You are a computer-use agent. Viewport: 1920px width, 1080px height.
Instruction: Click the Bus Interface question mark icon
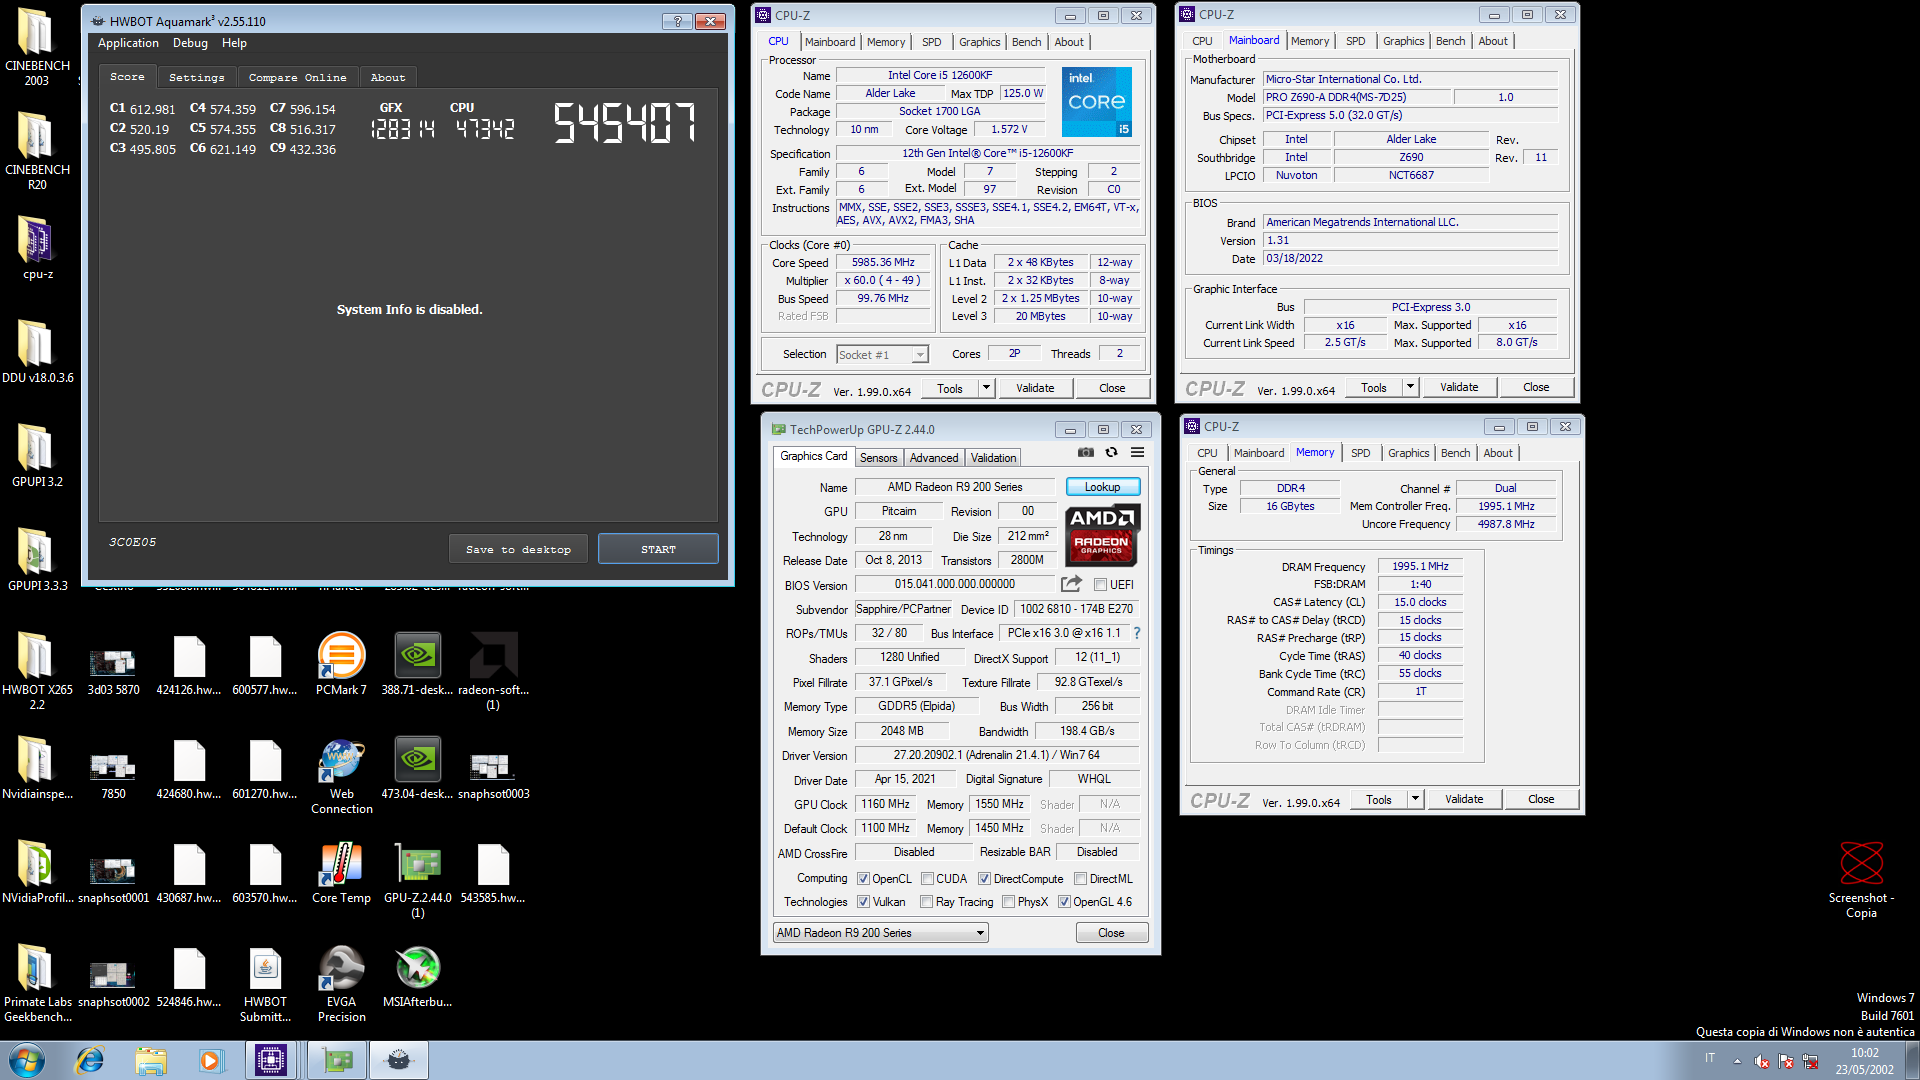(1137, 633)
